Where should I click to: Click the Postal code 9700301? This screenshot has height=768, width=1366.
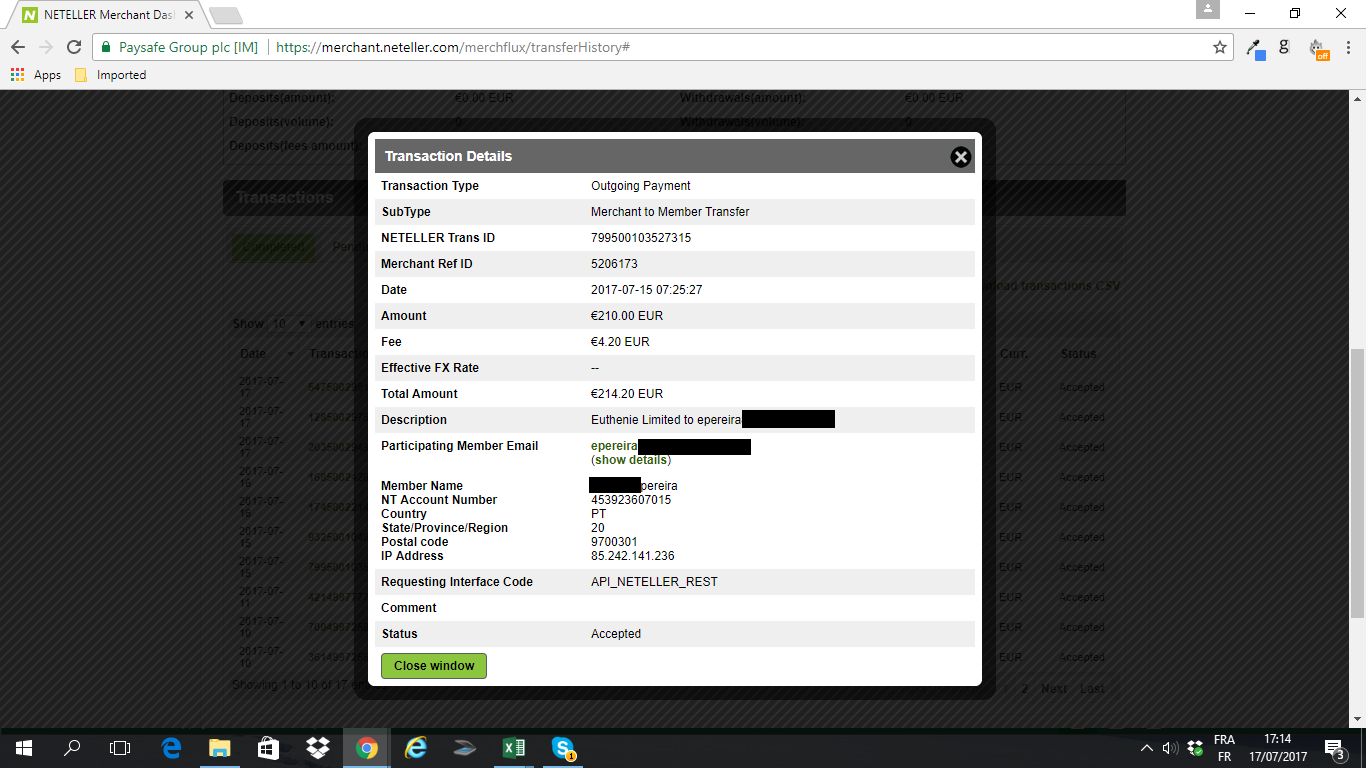coord(614,542)
